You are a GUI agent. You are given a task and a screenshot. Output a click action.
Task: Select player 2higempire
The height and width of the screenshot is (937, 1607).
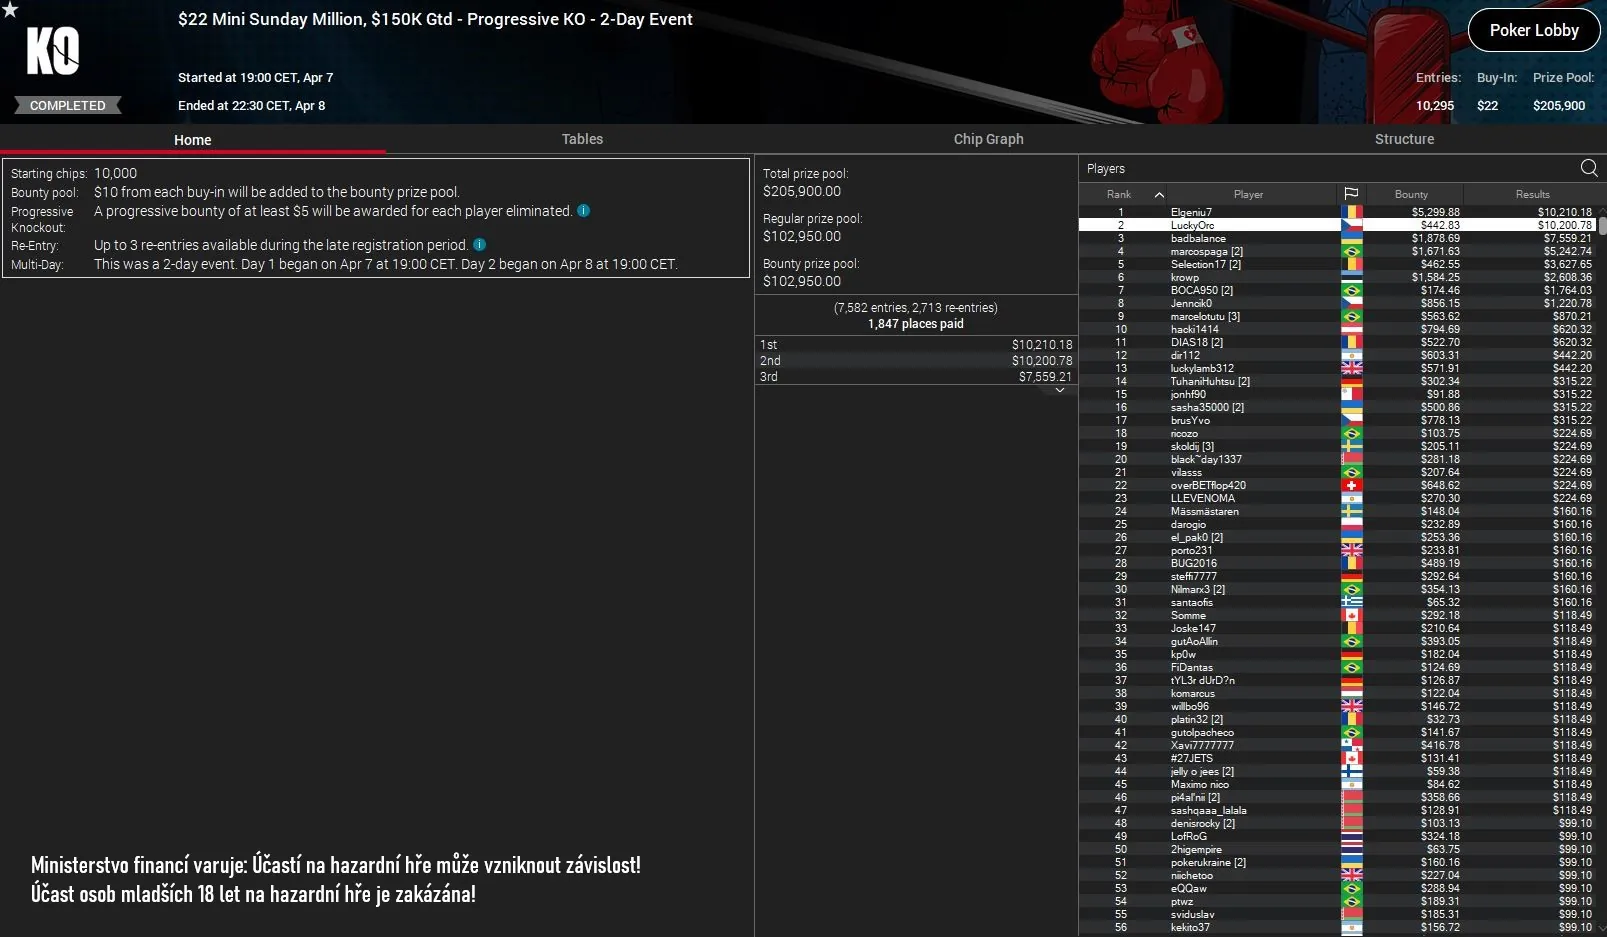point(1338,849)
